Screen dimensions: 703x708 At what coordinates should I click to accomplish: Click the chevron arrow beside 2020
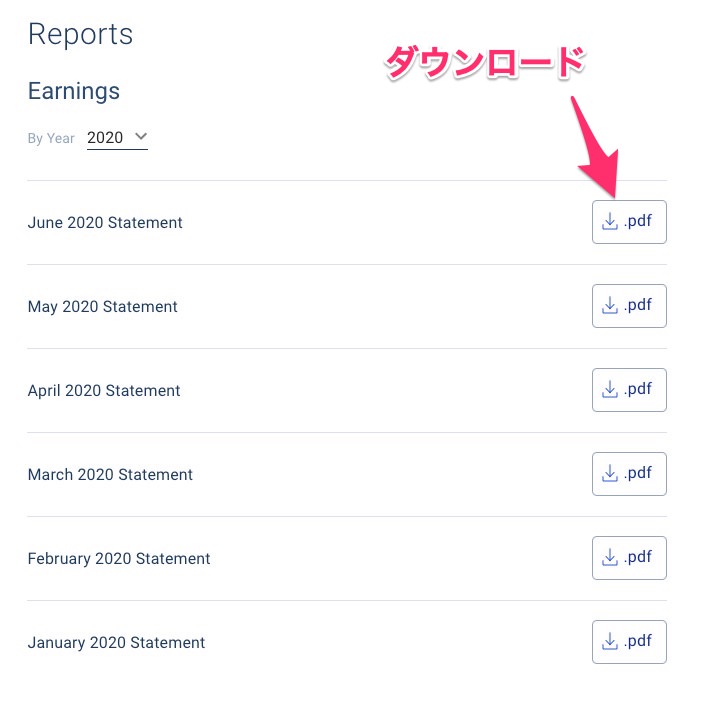click(140, 137)
